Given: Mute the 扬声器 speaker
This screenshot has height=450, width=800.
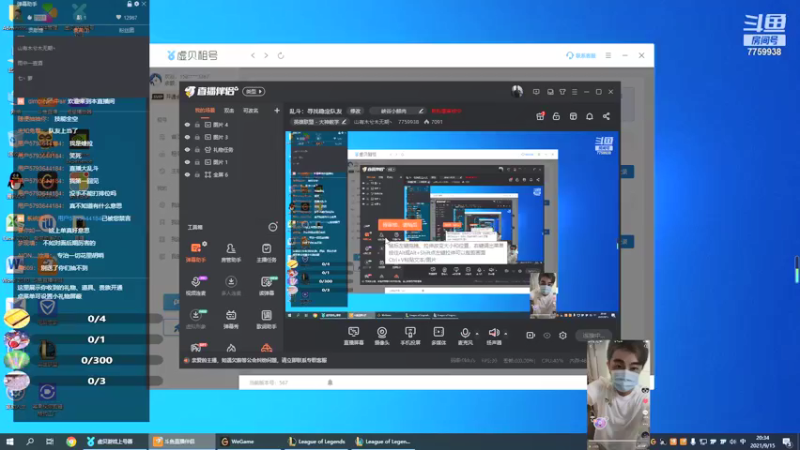Looking at the screenshot, I should pos(493,336).
